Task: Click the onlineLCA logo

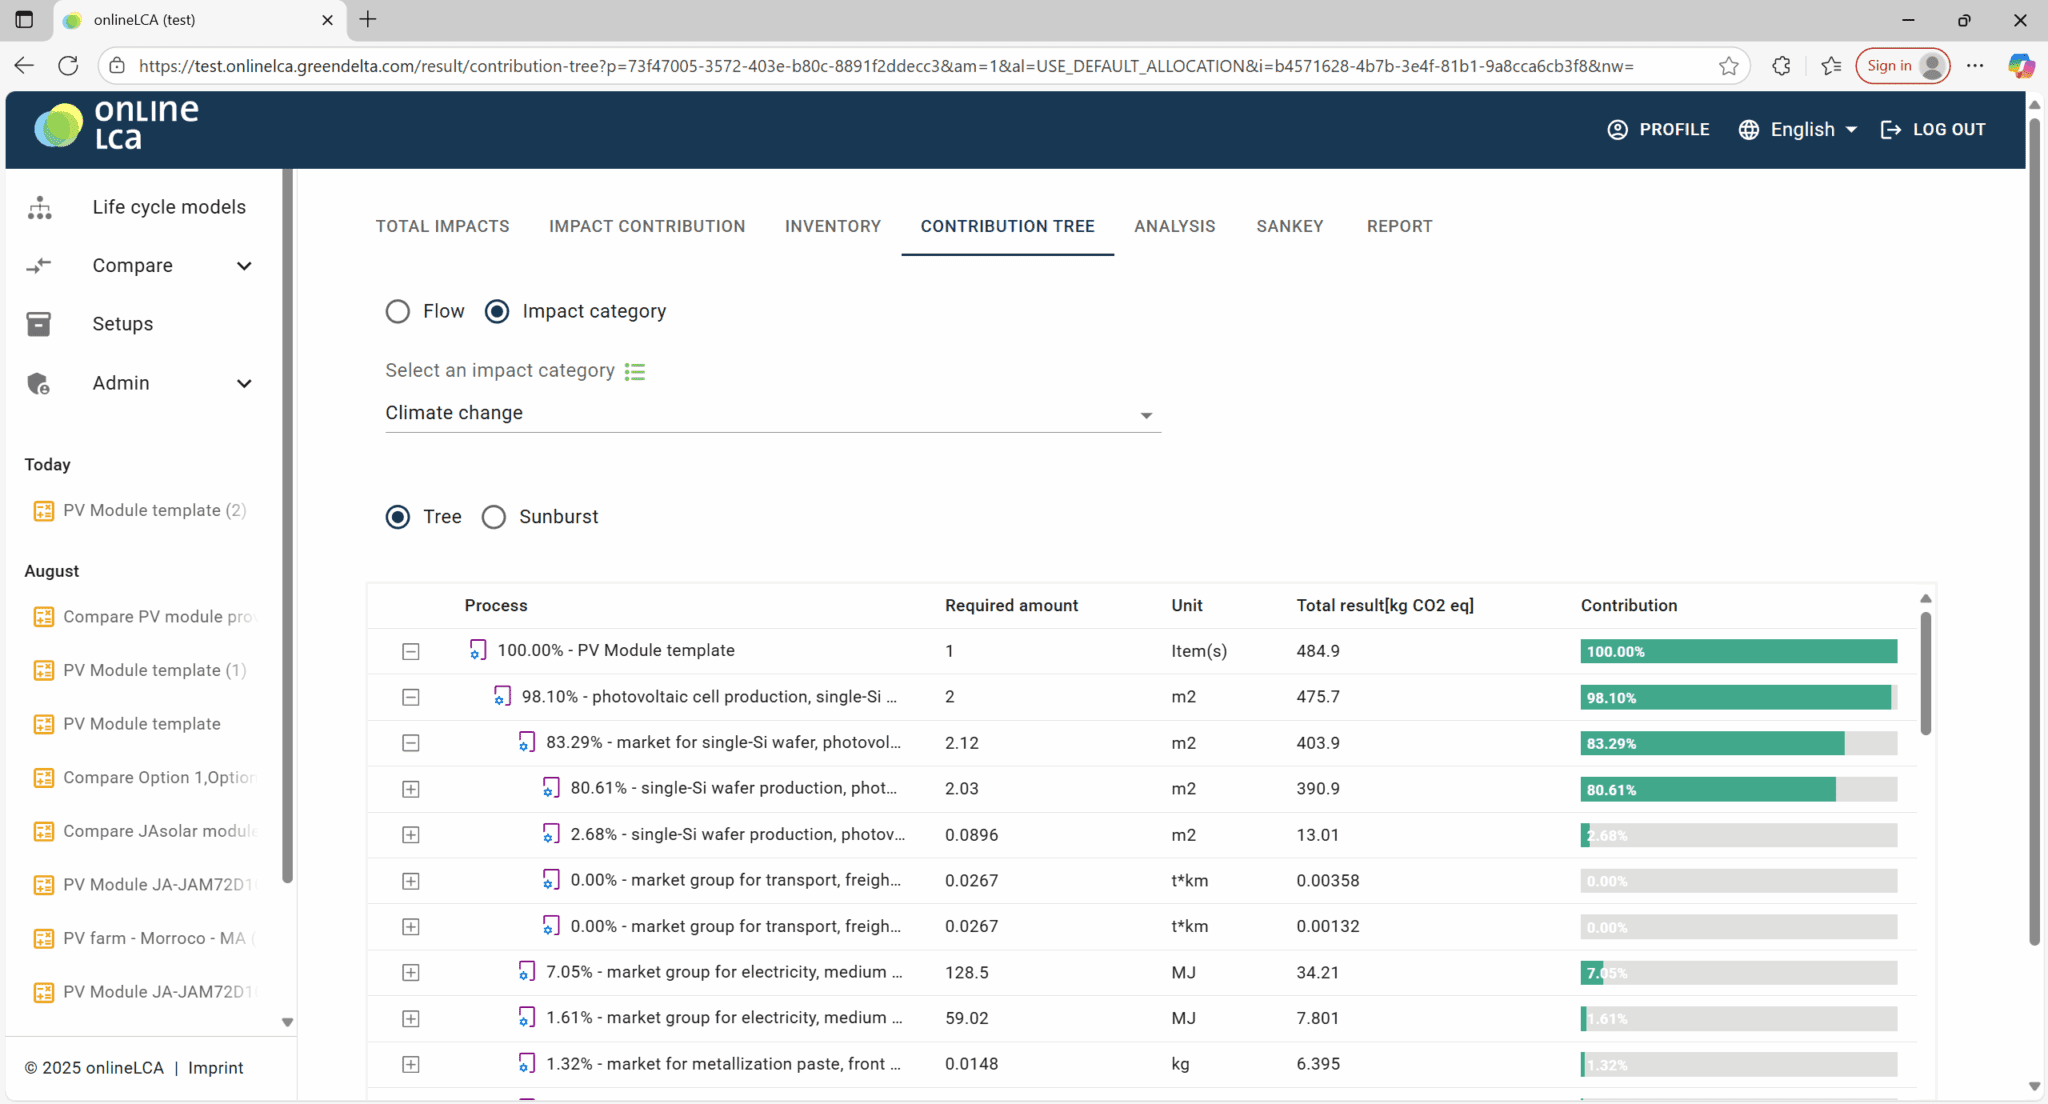Action: tap(116, 126)
